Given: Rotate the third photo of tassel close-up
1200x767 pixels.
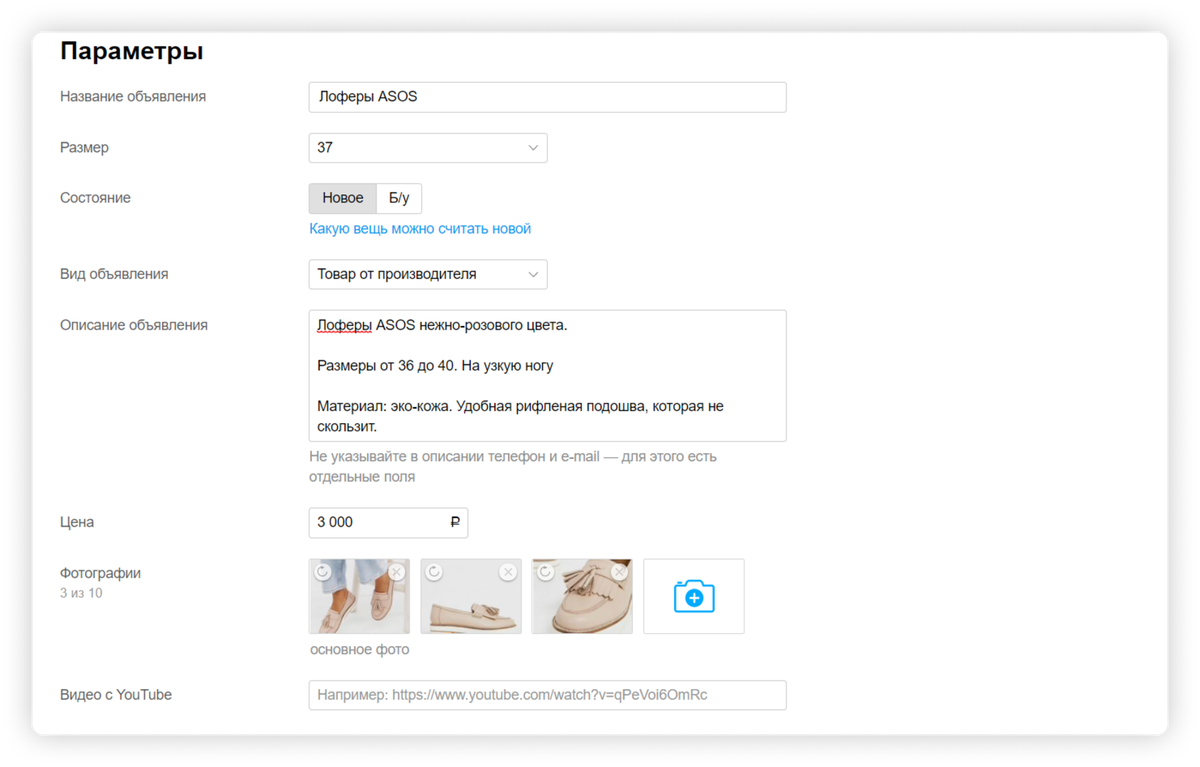Looking at the screenshot, I should point(545,572).
